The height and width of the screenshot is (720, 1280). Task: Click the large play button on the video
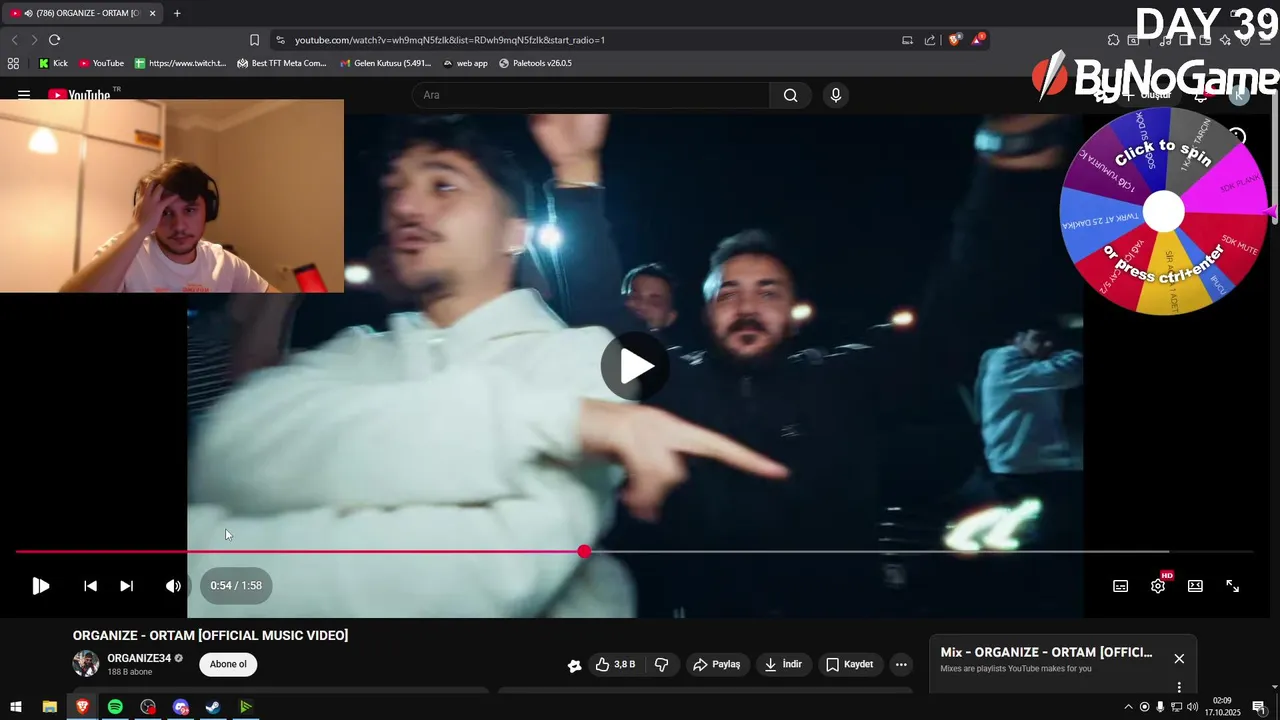pyautogui.click(x=635, y=366)
